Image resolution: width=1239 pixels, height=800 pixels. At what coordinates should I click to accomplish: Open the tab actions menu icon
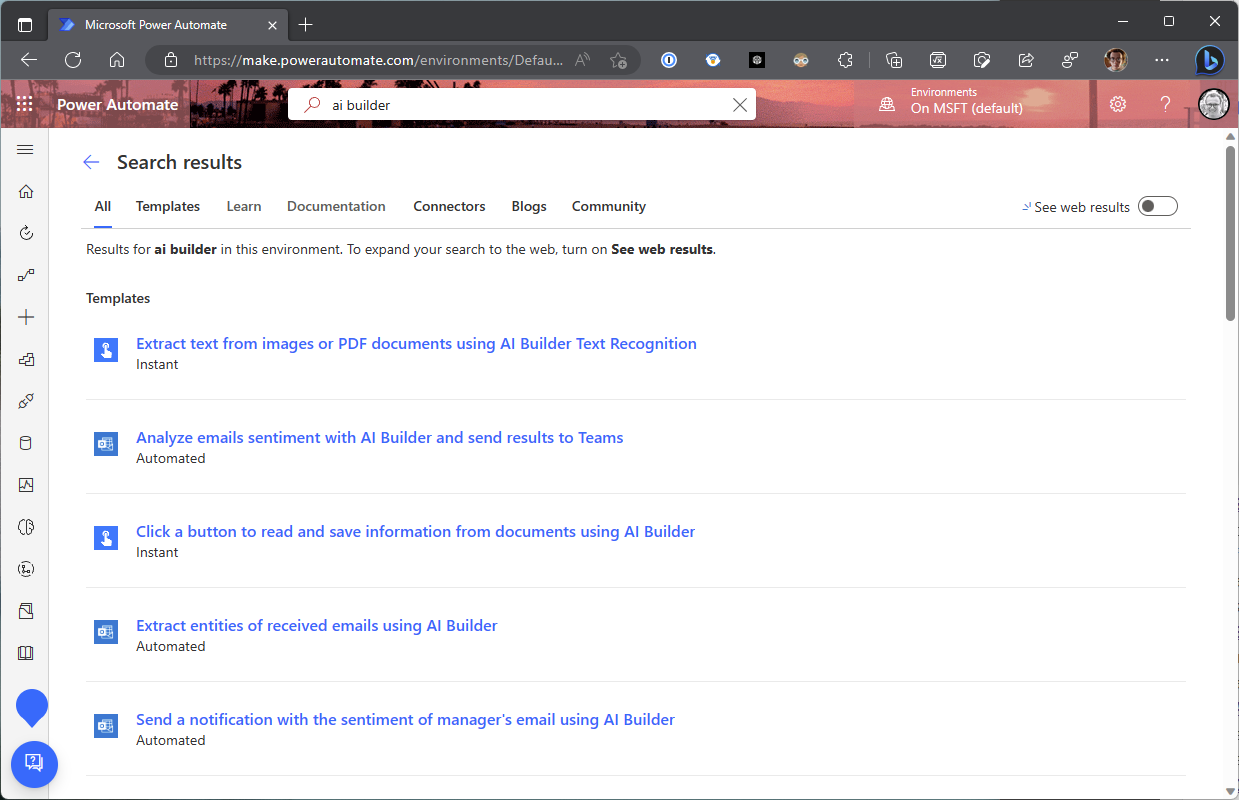[25, 24]
